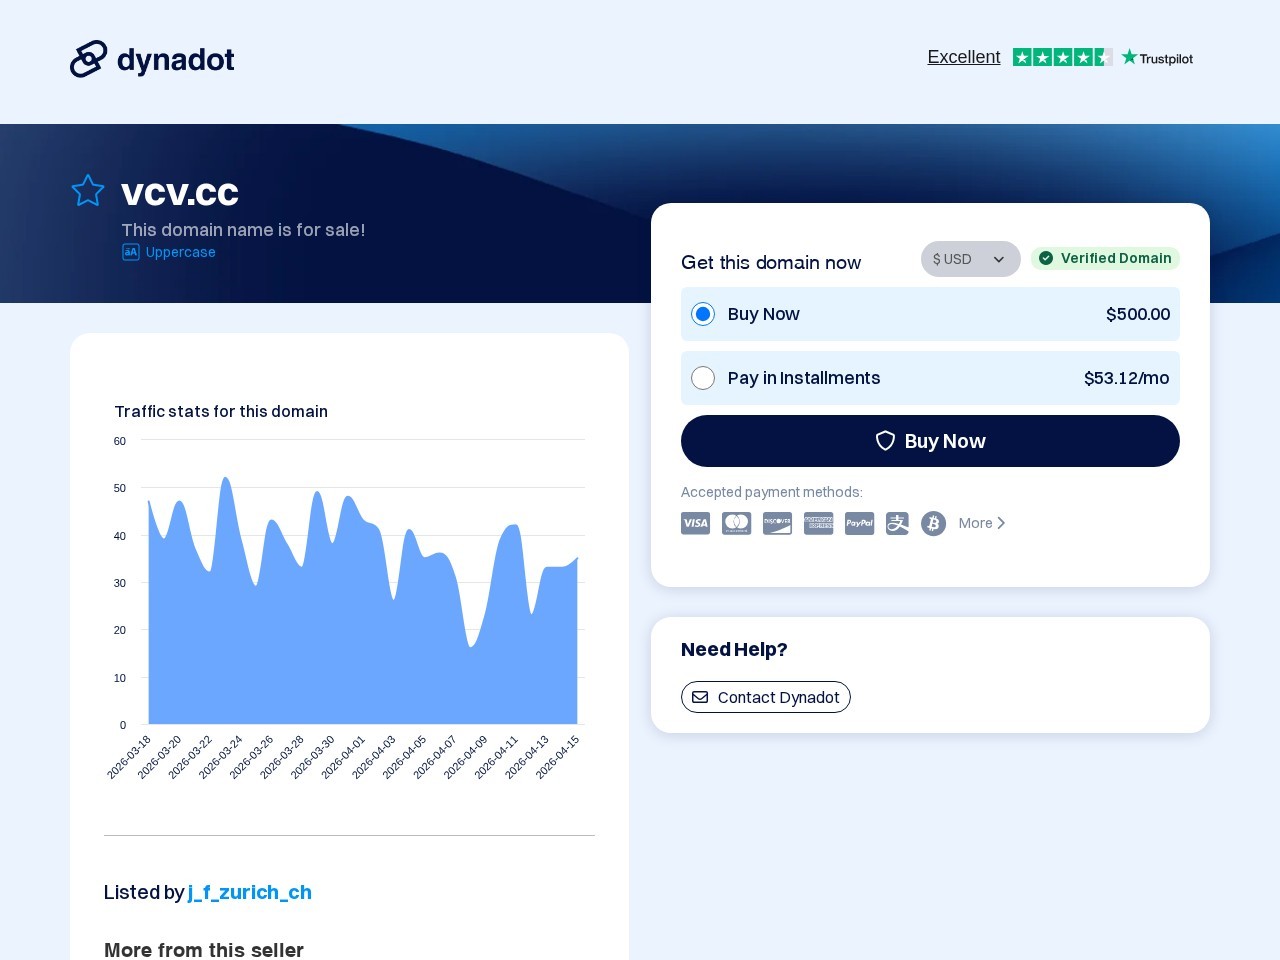The width and height of the screenshot is (1280, 960).
Task: Click the PayPal payment icon
Action: (x=859, y=523)
